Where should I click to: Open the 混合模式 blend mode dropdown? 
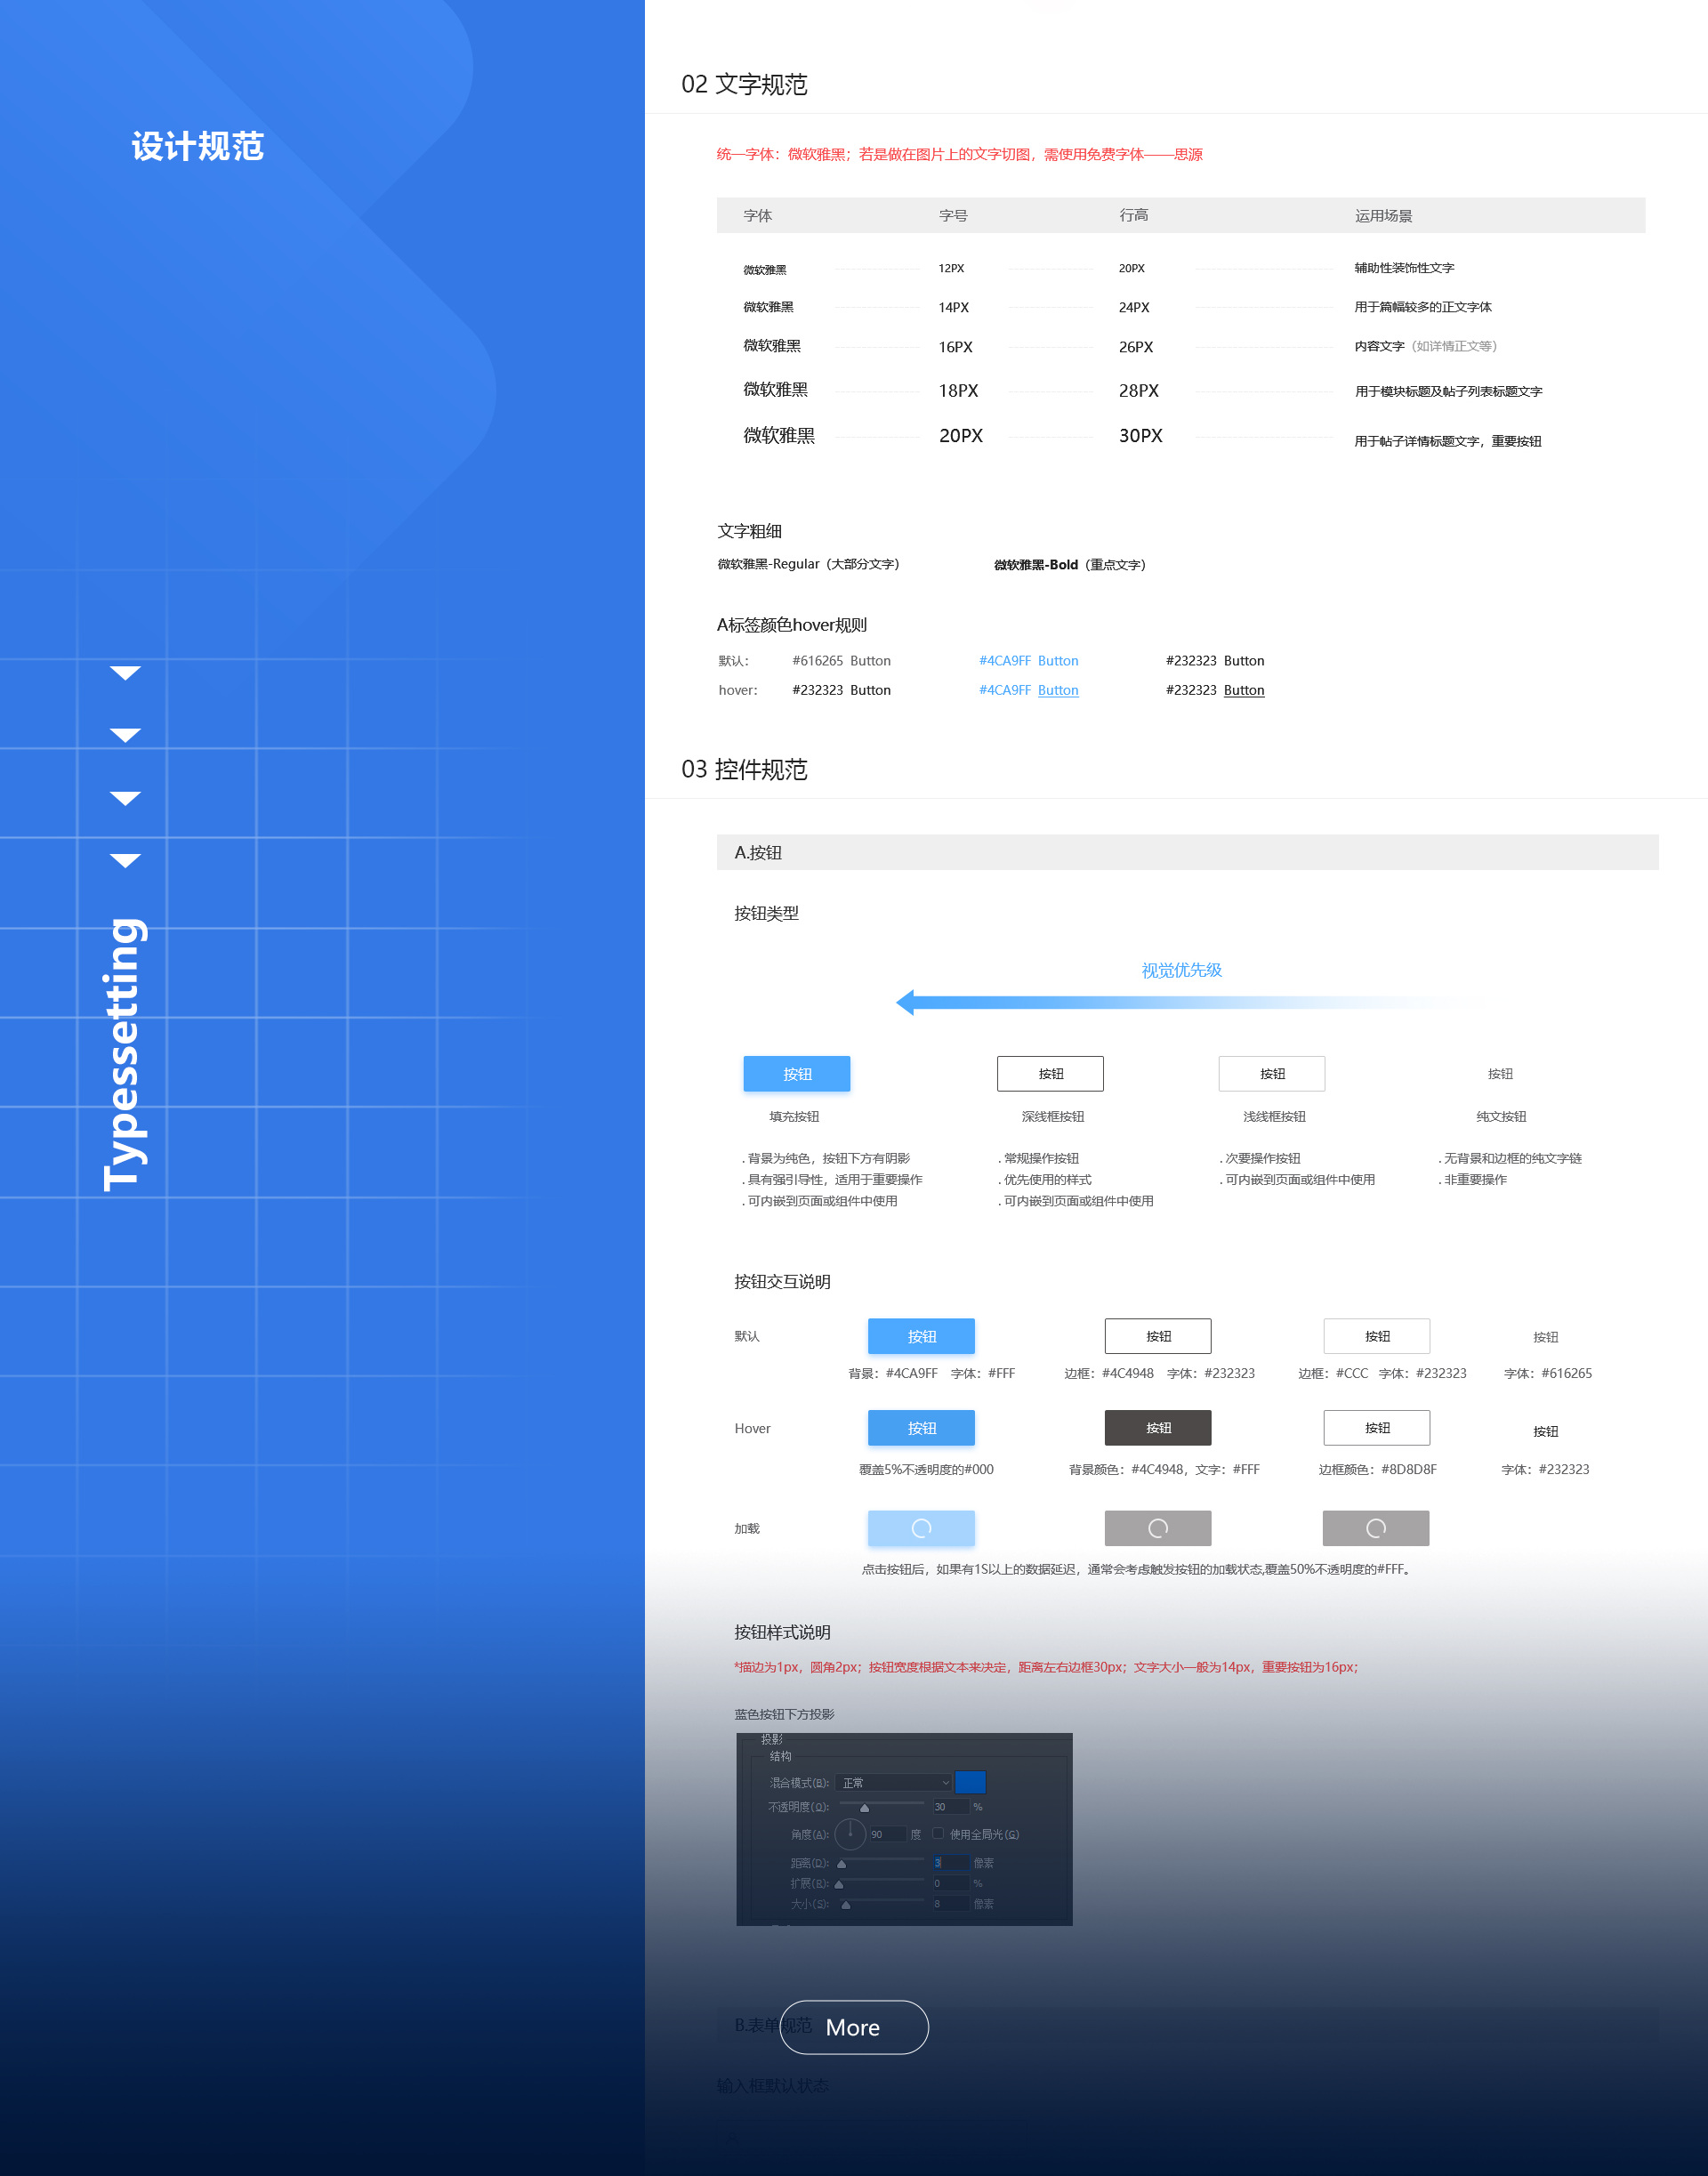pos(895,1783)
